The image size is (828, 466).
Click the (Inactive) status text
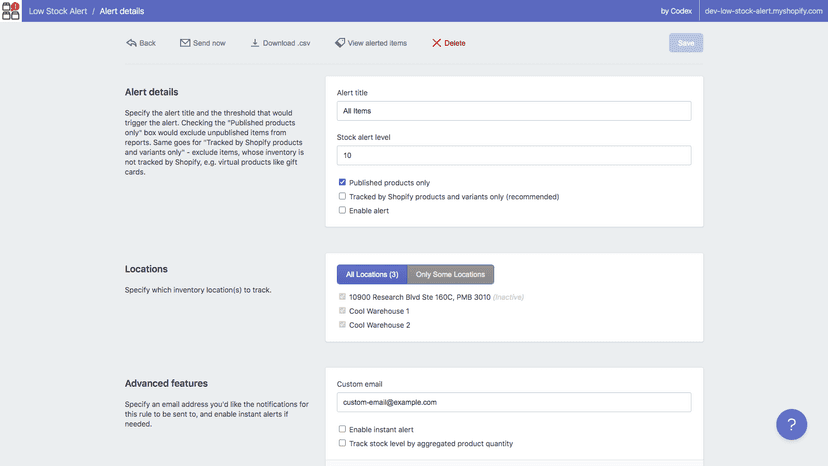pos(508,297)
